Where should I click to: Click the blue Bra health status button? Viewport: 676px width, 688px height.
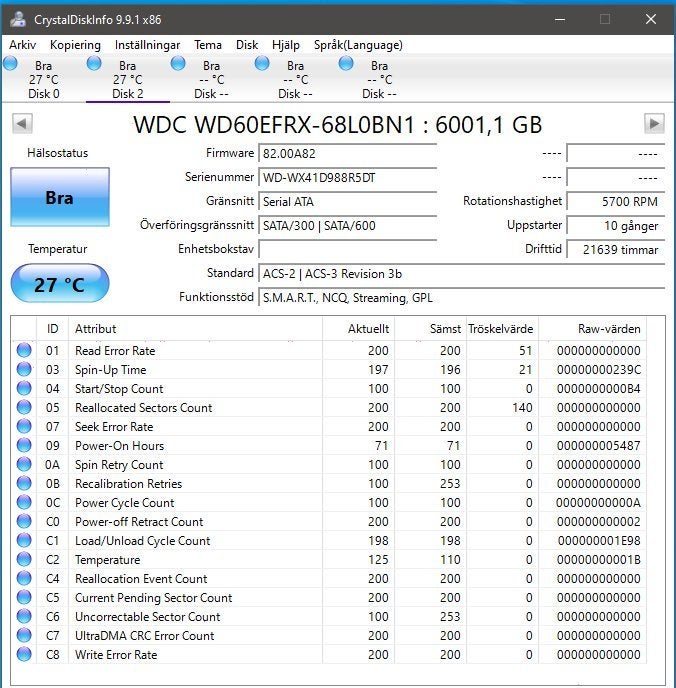pyautogui.click(x=60, y=197)
